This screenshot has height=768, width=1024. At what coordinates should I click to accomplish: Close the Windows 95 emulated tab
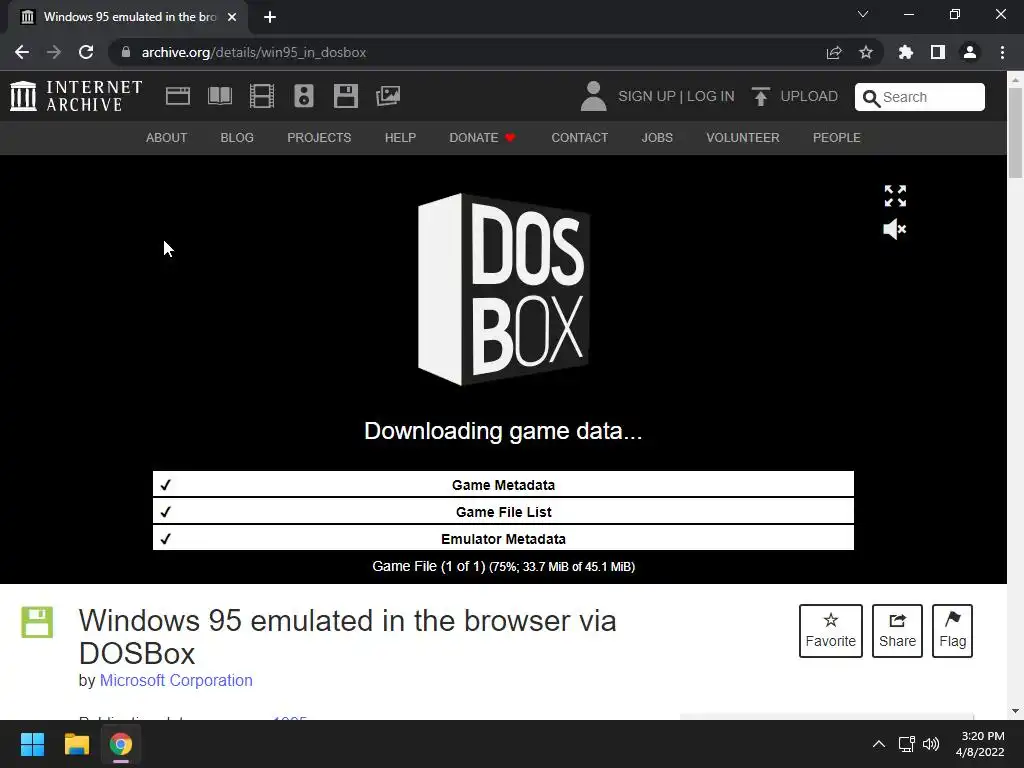[x=232, y=17]
